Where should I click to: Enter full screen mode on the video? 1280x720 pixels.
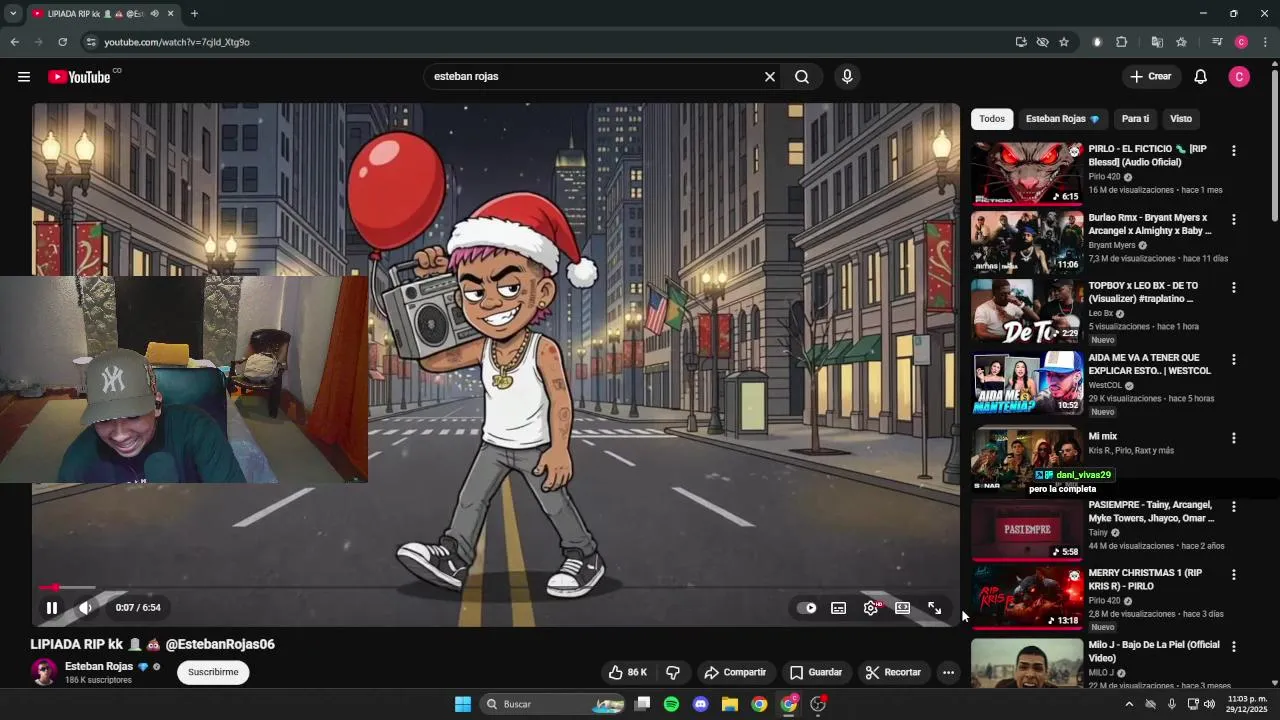pos(935,608)
